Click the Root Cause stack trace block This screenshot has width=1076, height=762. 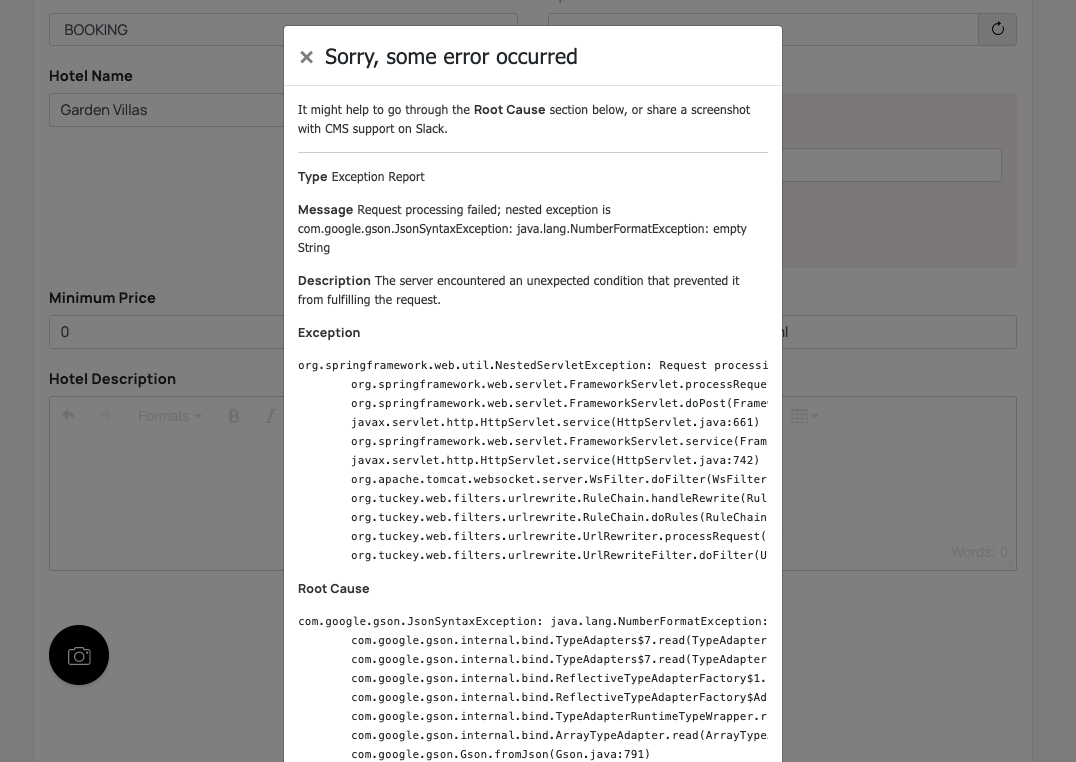point(533,687)
